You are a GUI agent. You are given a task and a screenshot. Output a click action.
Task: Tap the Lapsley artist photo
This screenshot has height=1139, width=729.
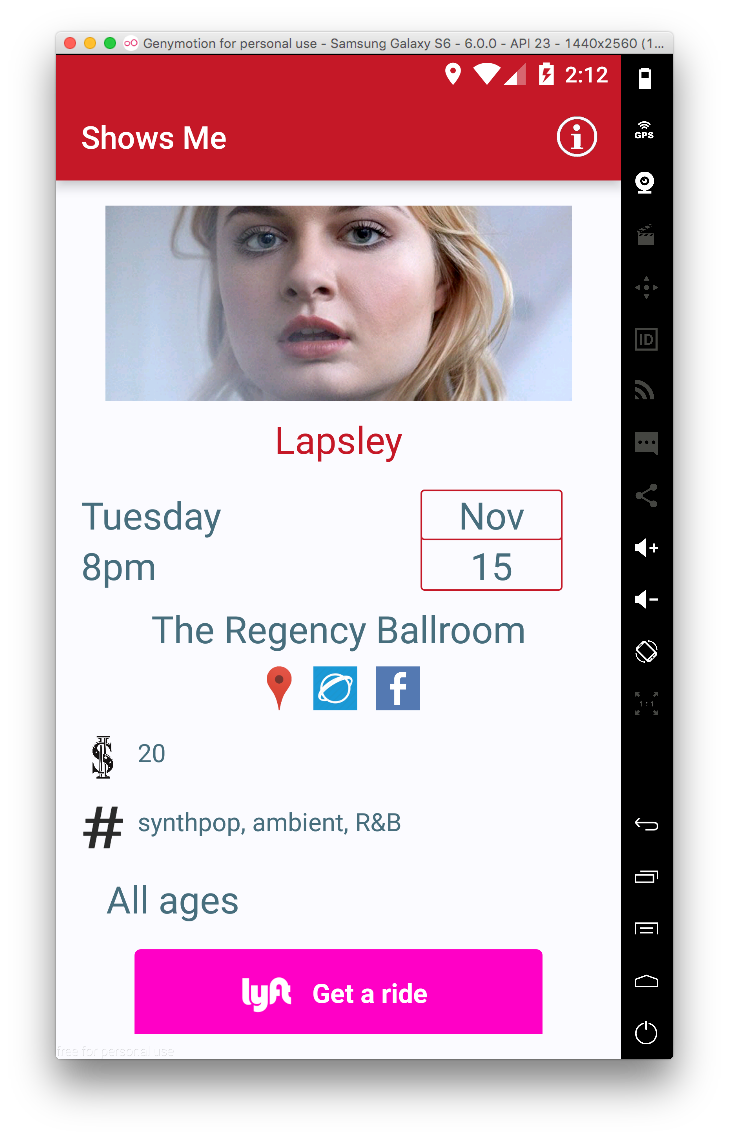point(338,303)
